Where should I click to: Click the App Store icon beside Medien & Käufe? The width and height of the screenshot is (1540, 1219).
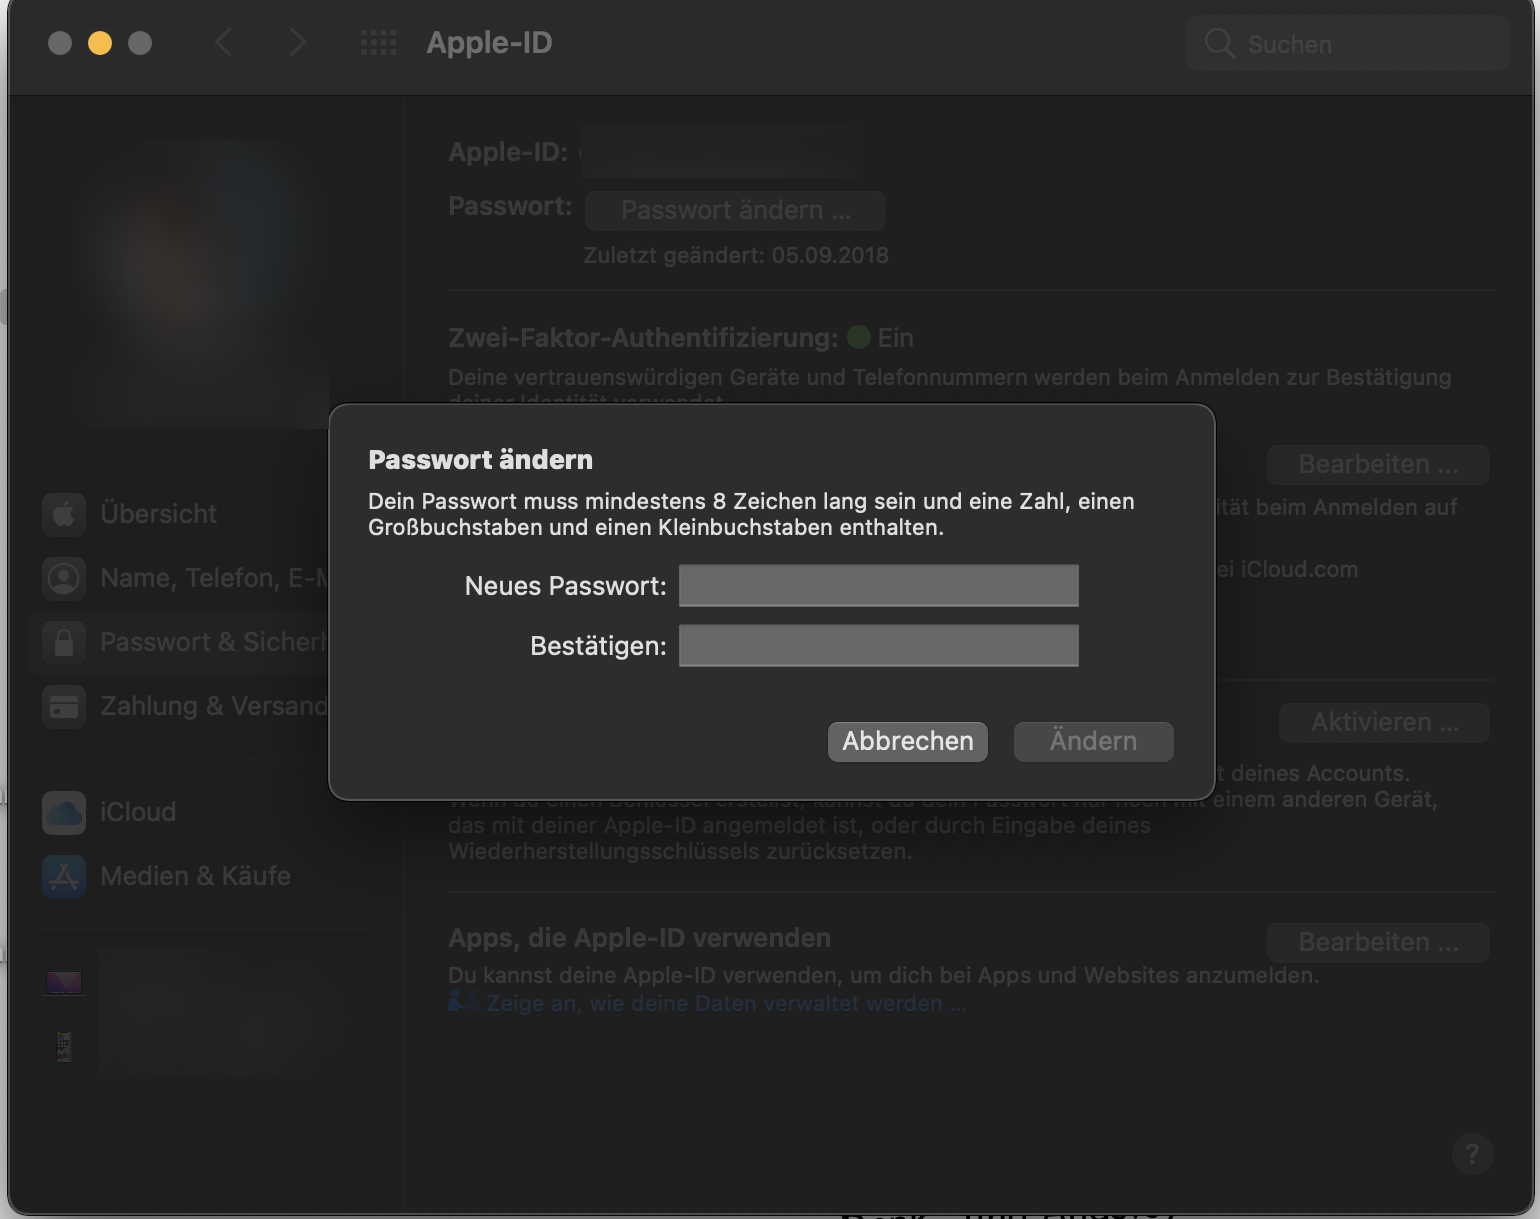pyautogui.click(x=64, y=876)
